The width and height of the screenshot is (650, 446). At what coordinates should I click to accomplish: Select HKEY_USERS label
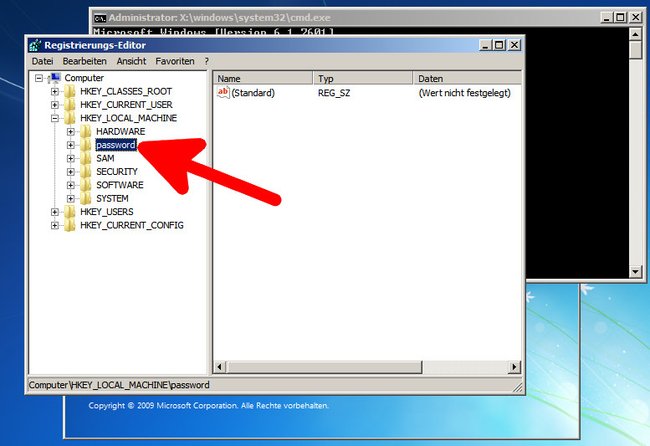click(107, 212)
